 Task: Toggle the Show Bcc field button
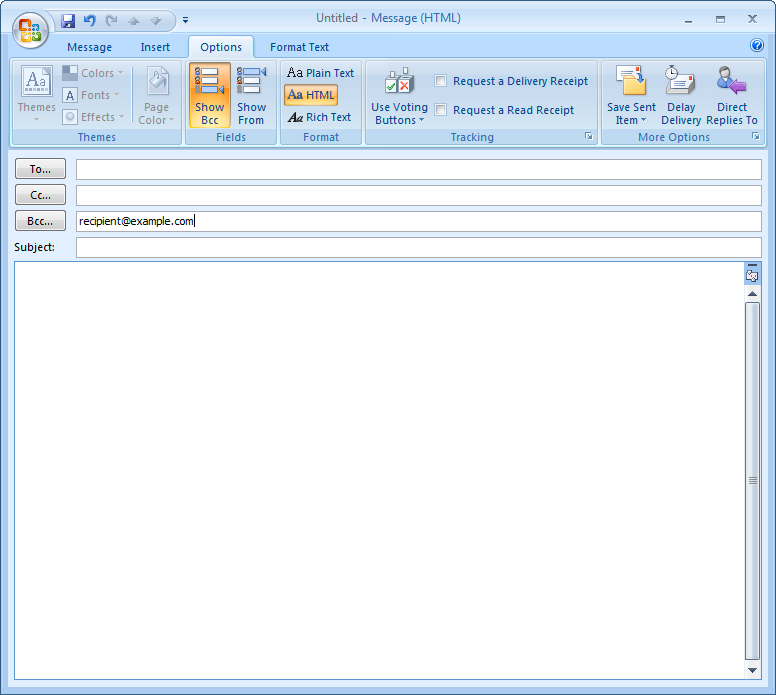coord(210,96)
